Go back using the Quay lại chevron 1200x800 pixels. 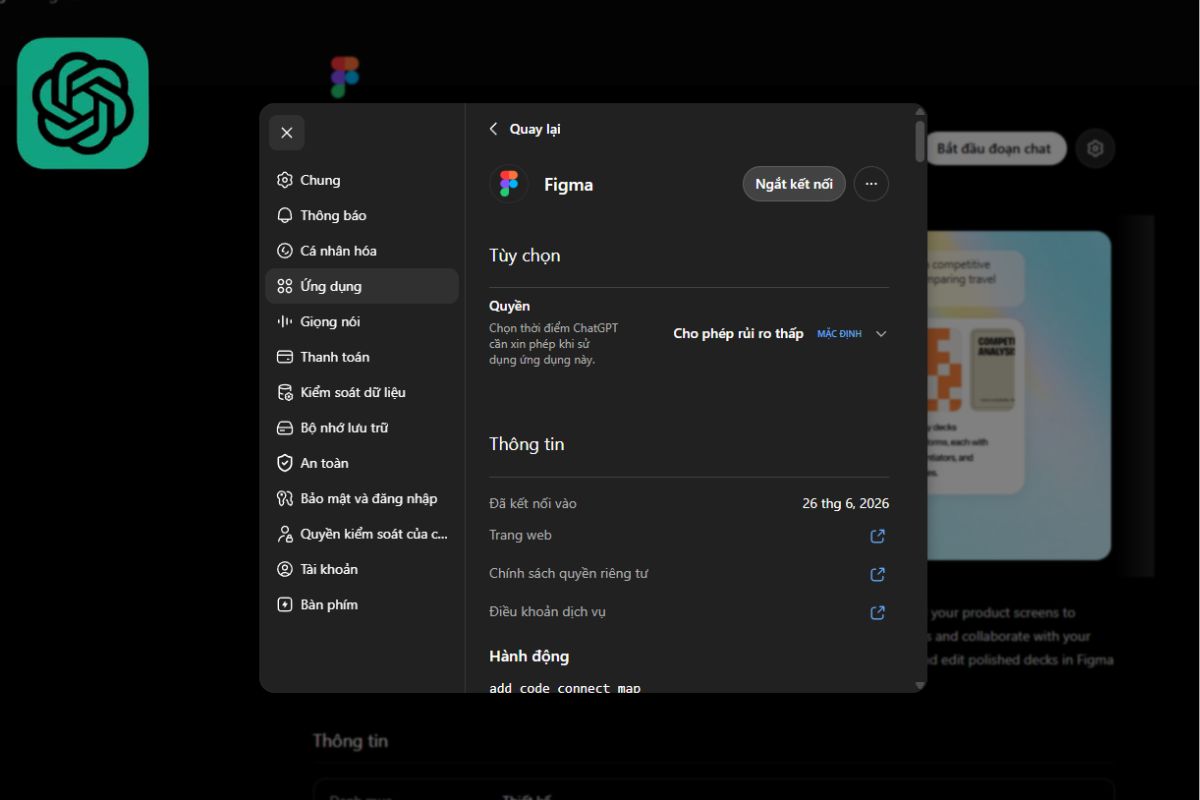point(493,129)
